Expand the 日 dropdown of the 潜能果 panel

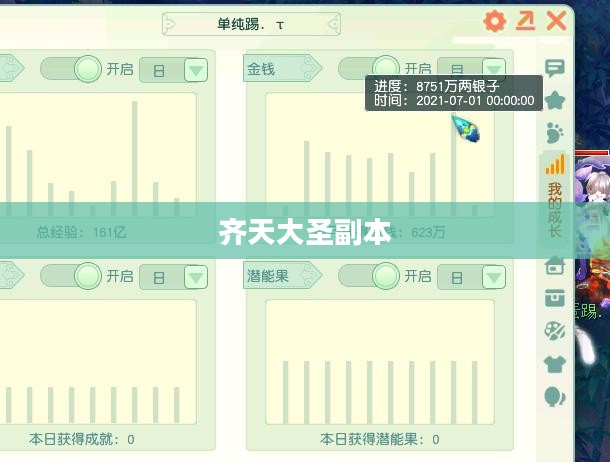494,277
